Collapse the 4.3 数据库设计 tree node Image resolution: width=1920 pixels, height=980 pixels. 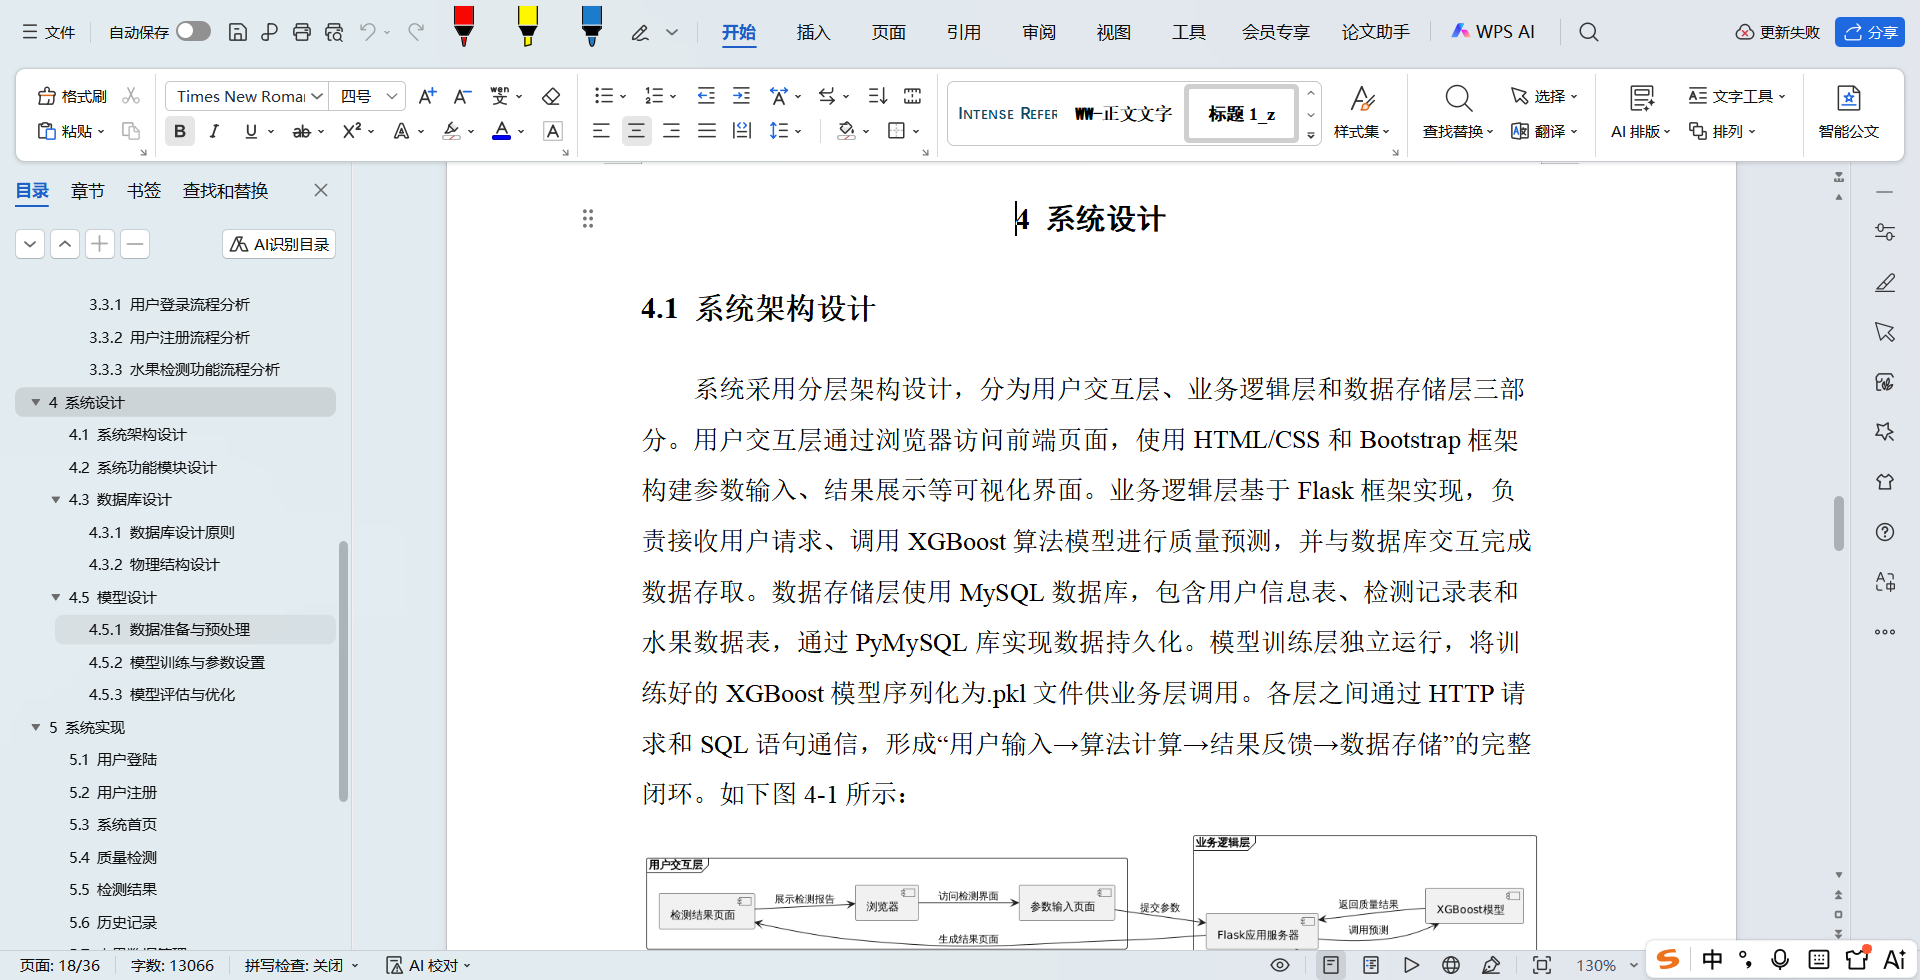(x=56, y=499)
